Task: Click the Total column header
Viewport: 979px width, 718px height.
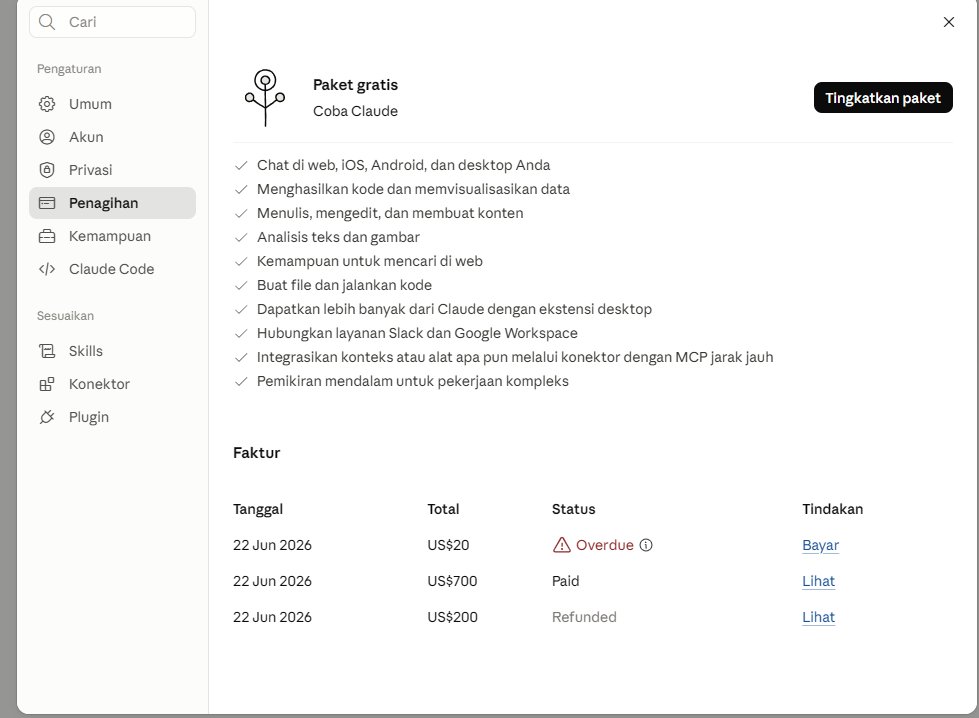Action: coord(443,509)
